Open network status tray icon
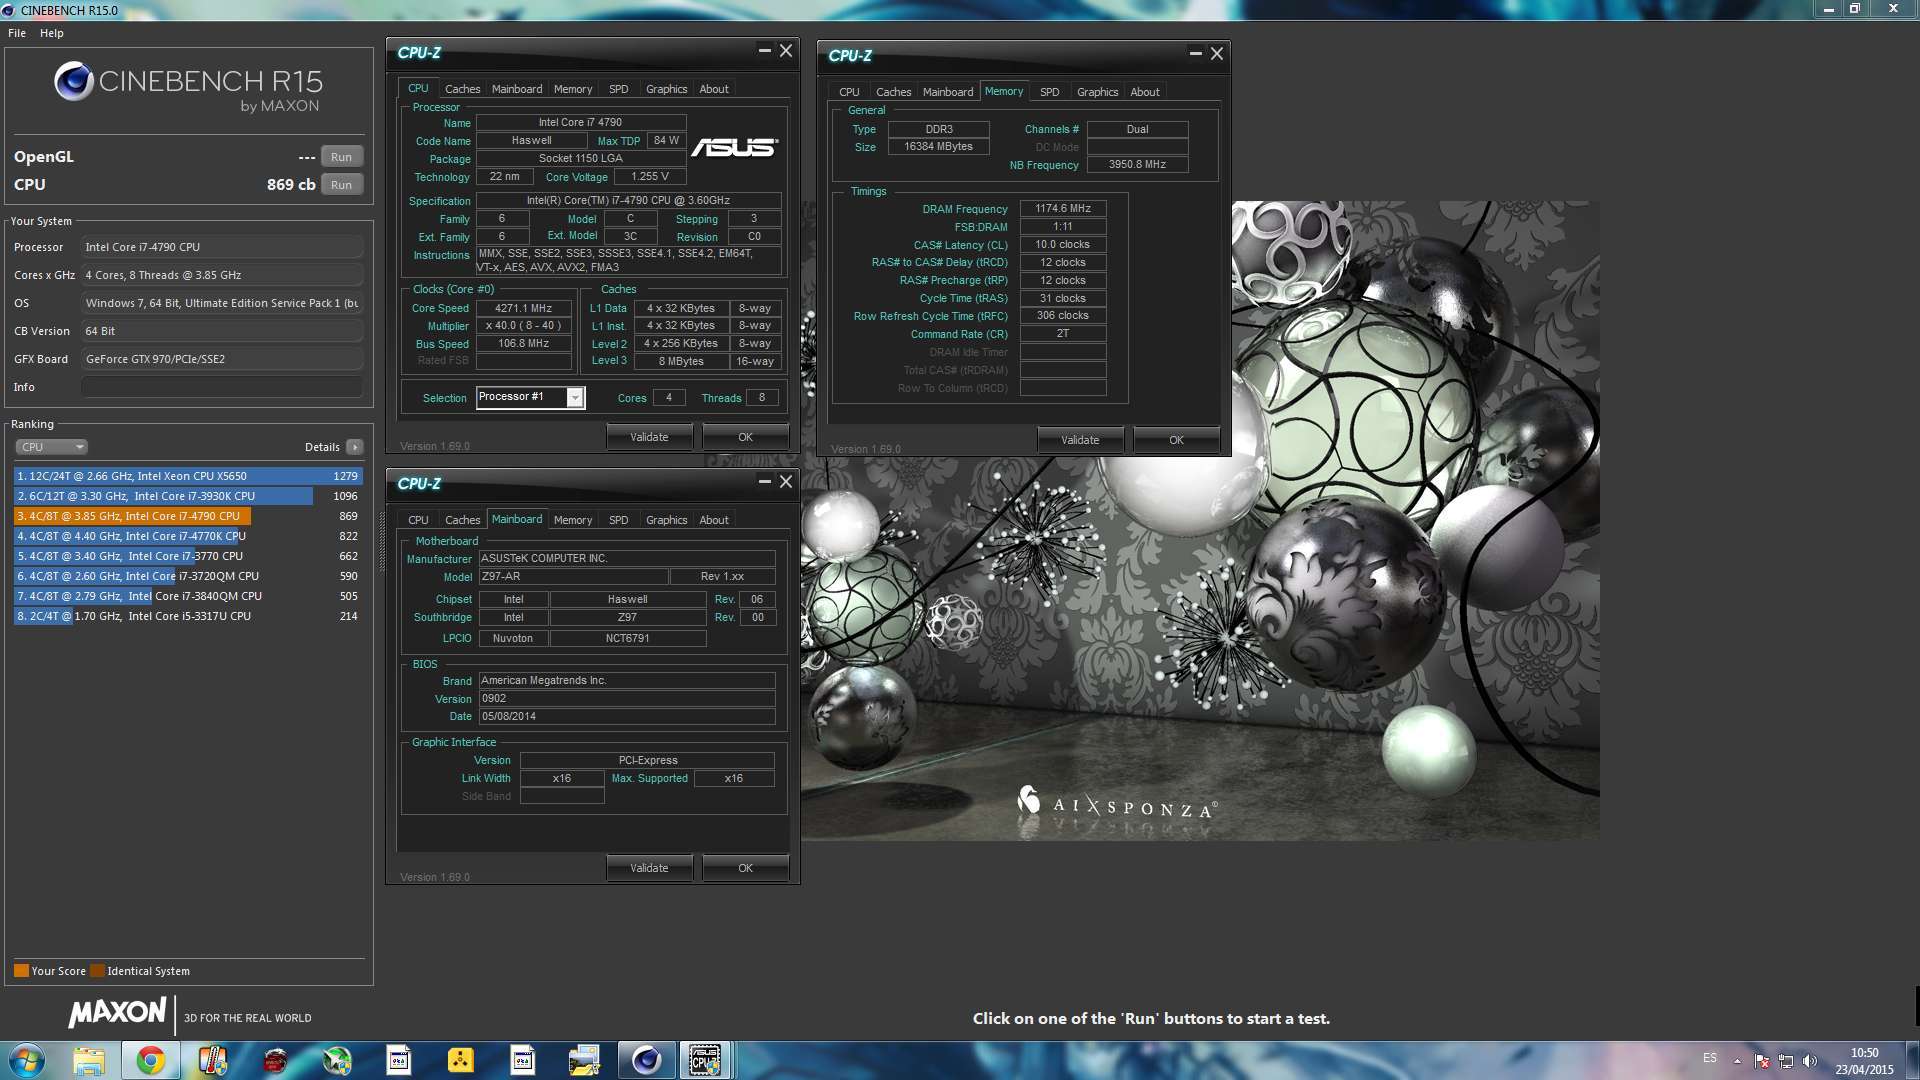Screen dimensions: 1920x1080 coord(1786,1061)
